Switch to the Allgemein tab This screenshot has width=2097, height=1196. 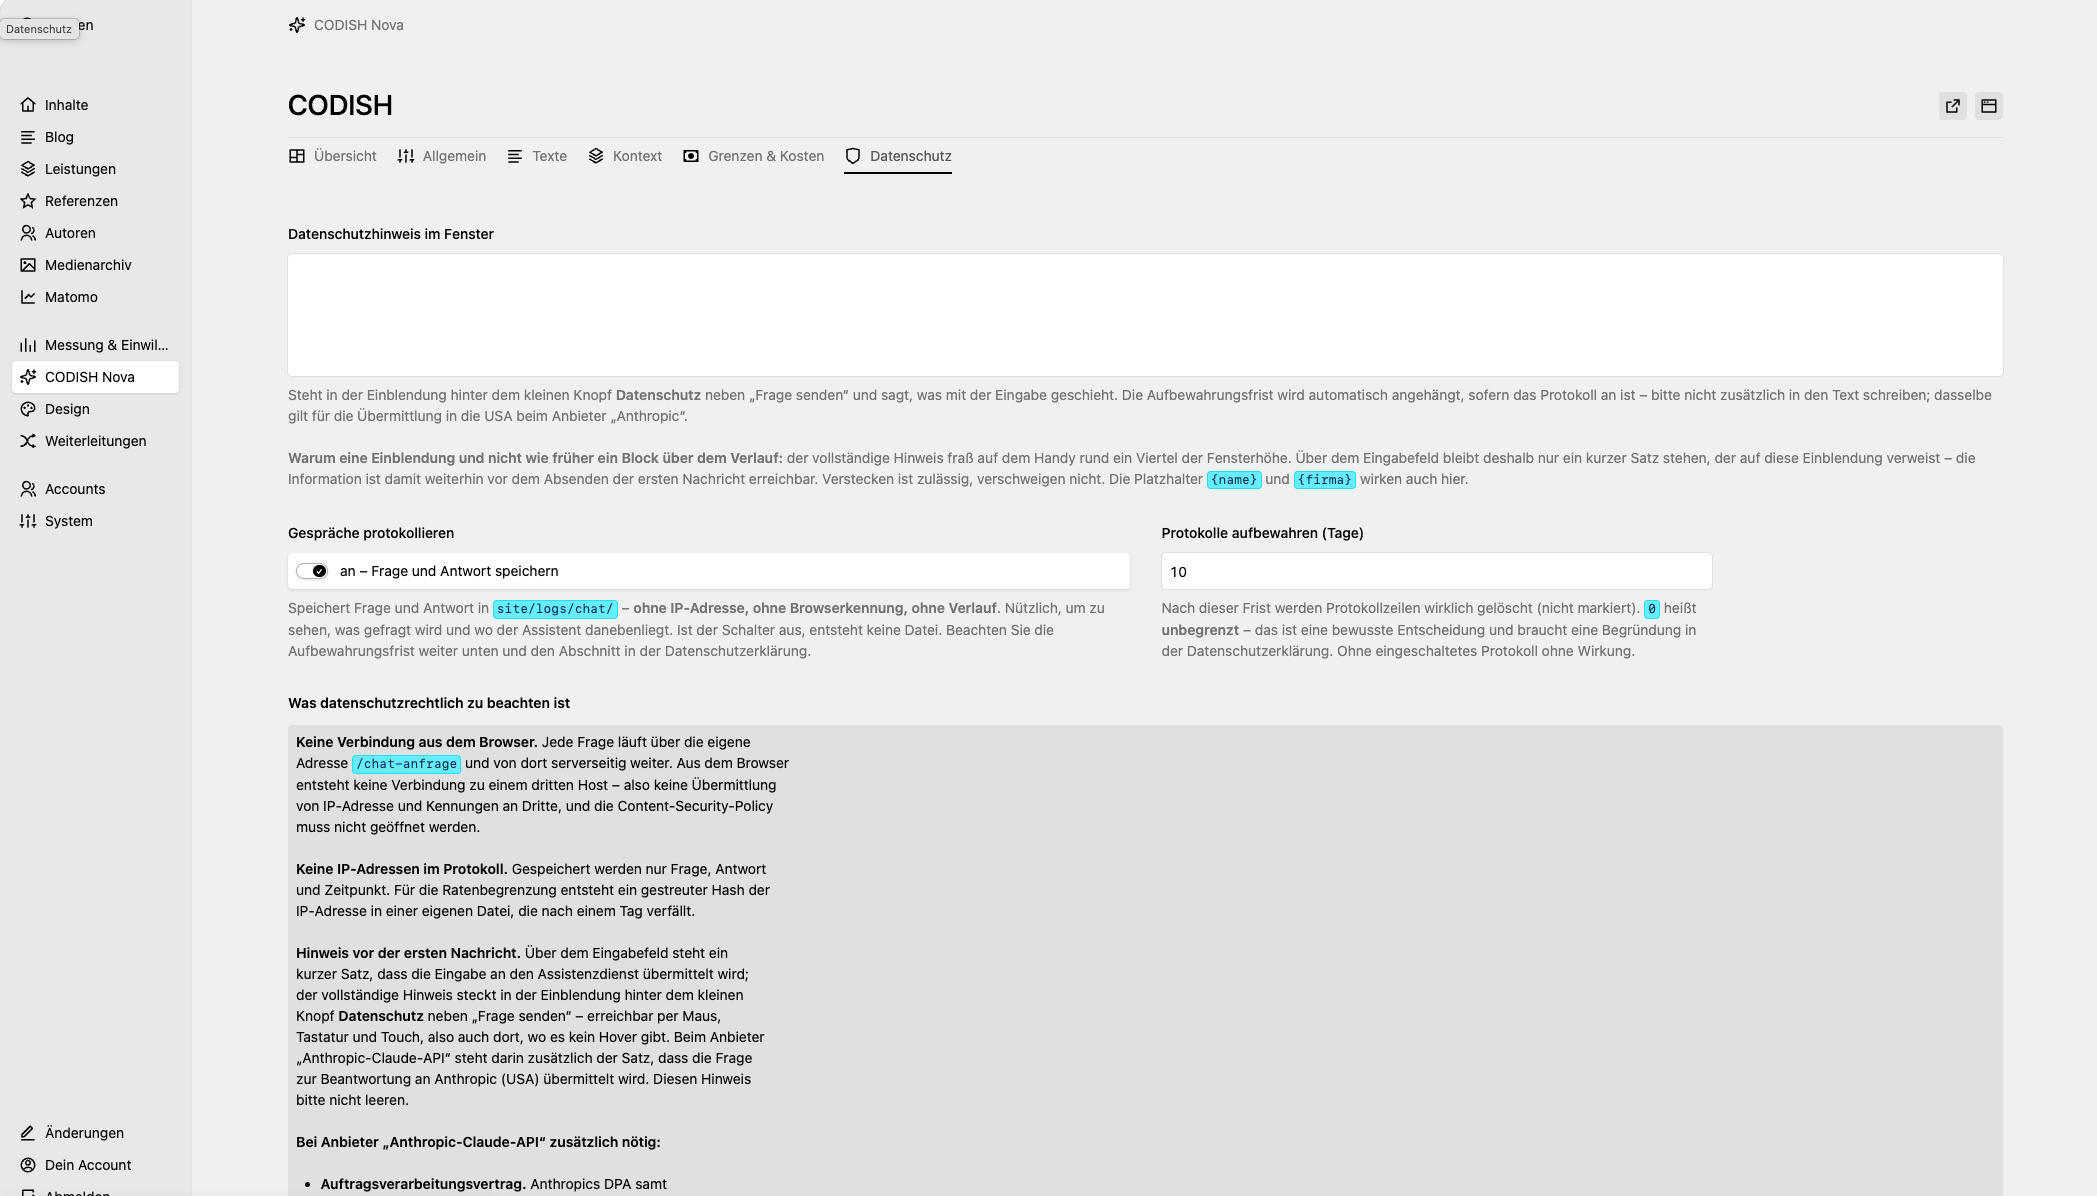(x=442, y=156)
